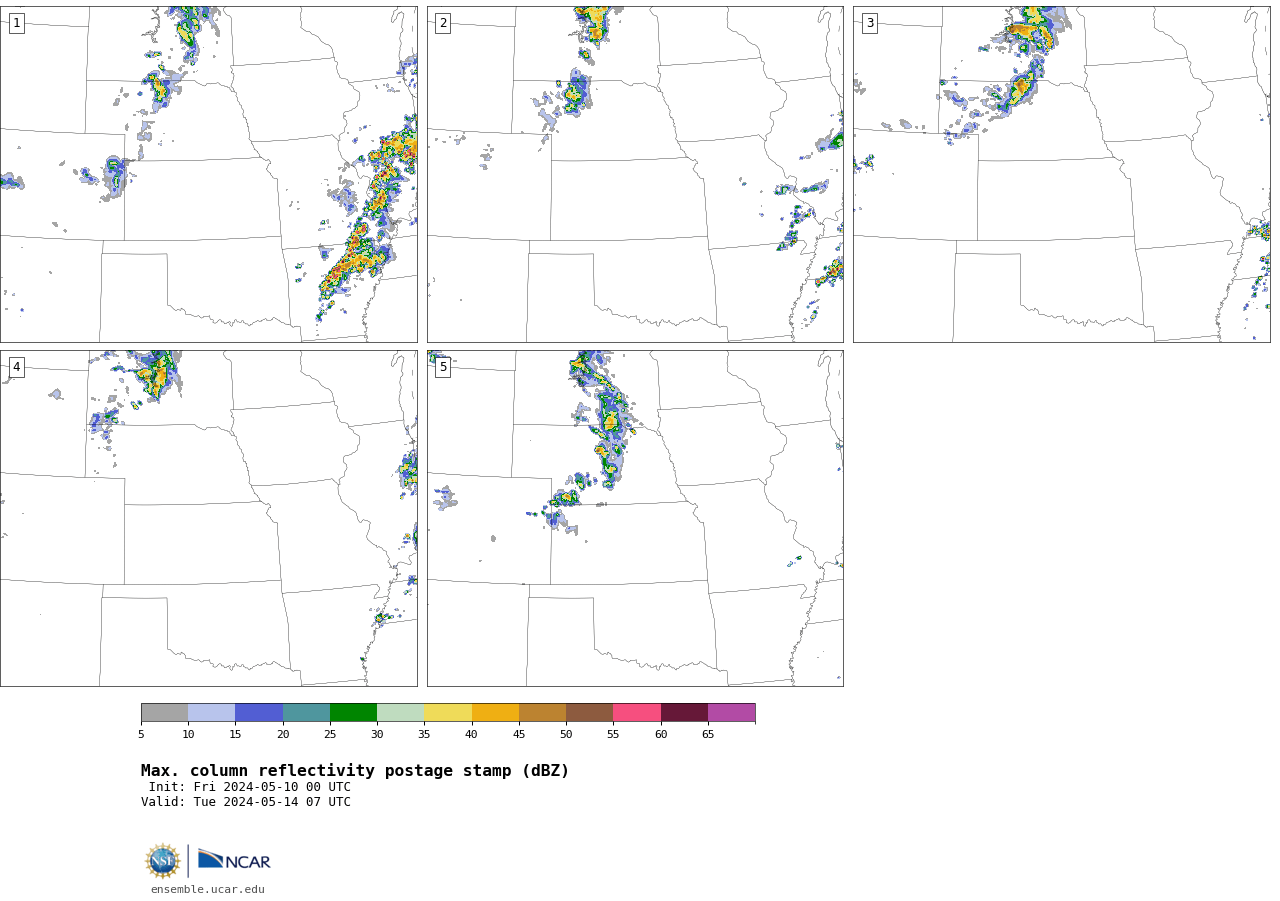Click the Valid: Tue 2024-05-14 07 UTC text
The image size is (1280, 901).
point(246,802)
